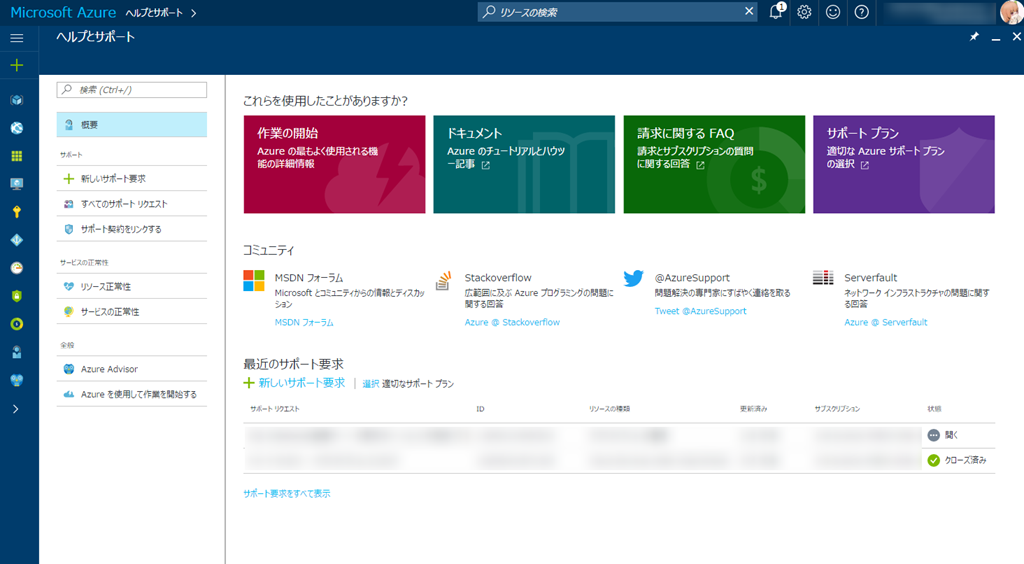Image resolution: width=1024 pixels, height=564 pixels.
Task: Open the portal settings gear icon
Action: tap(804, 12)
